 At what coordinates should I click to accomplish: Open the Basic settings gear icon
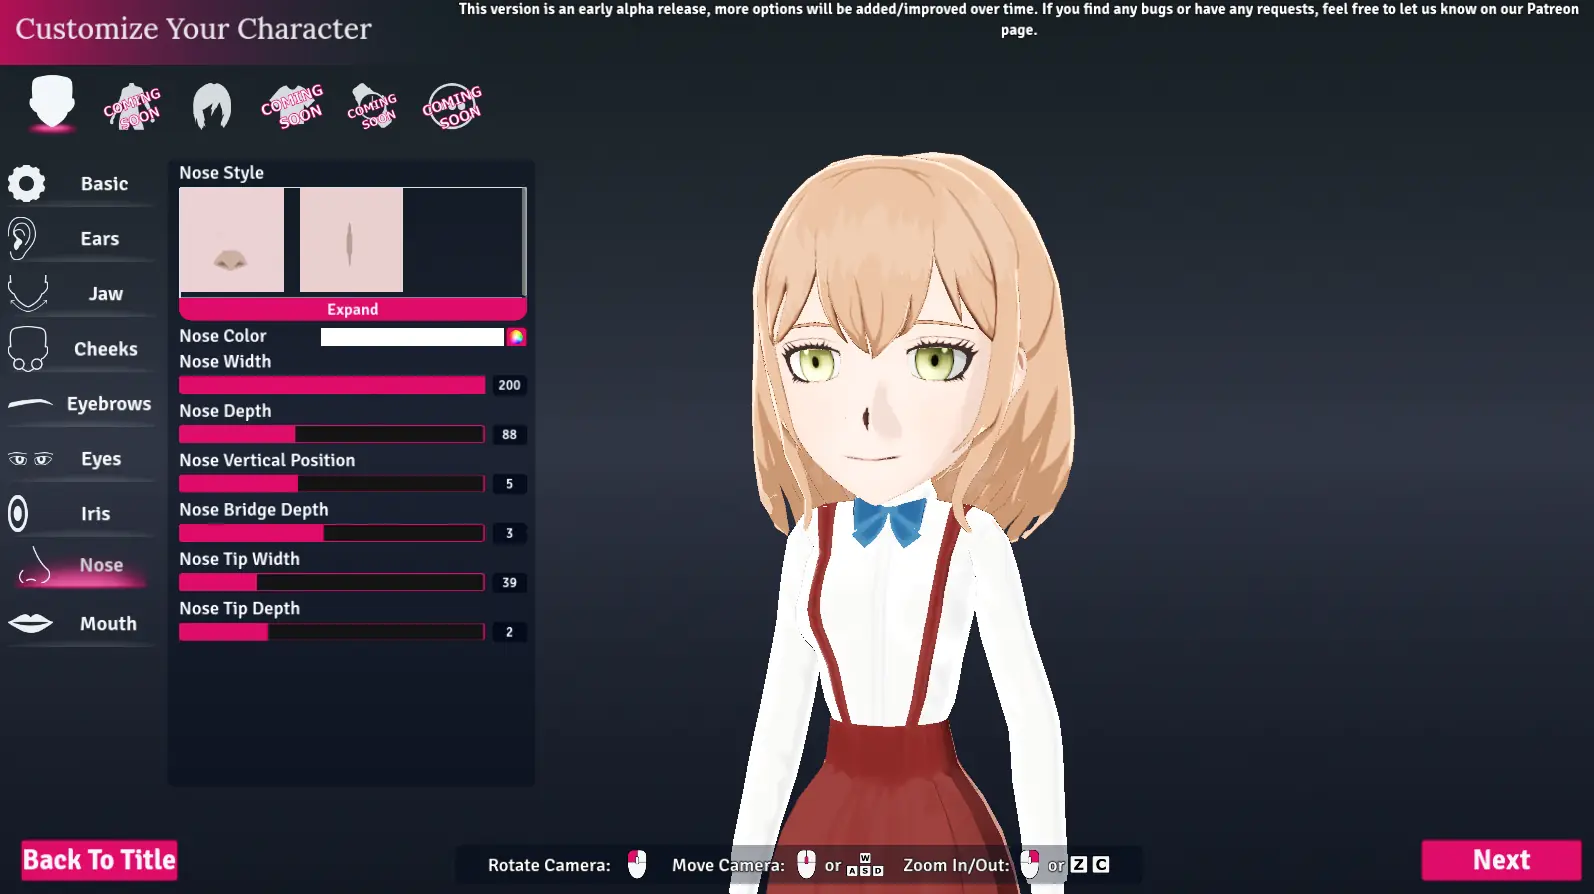point(27,184)
